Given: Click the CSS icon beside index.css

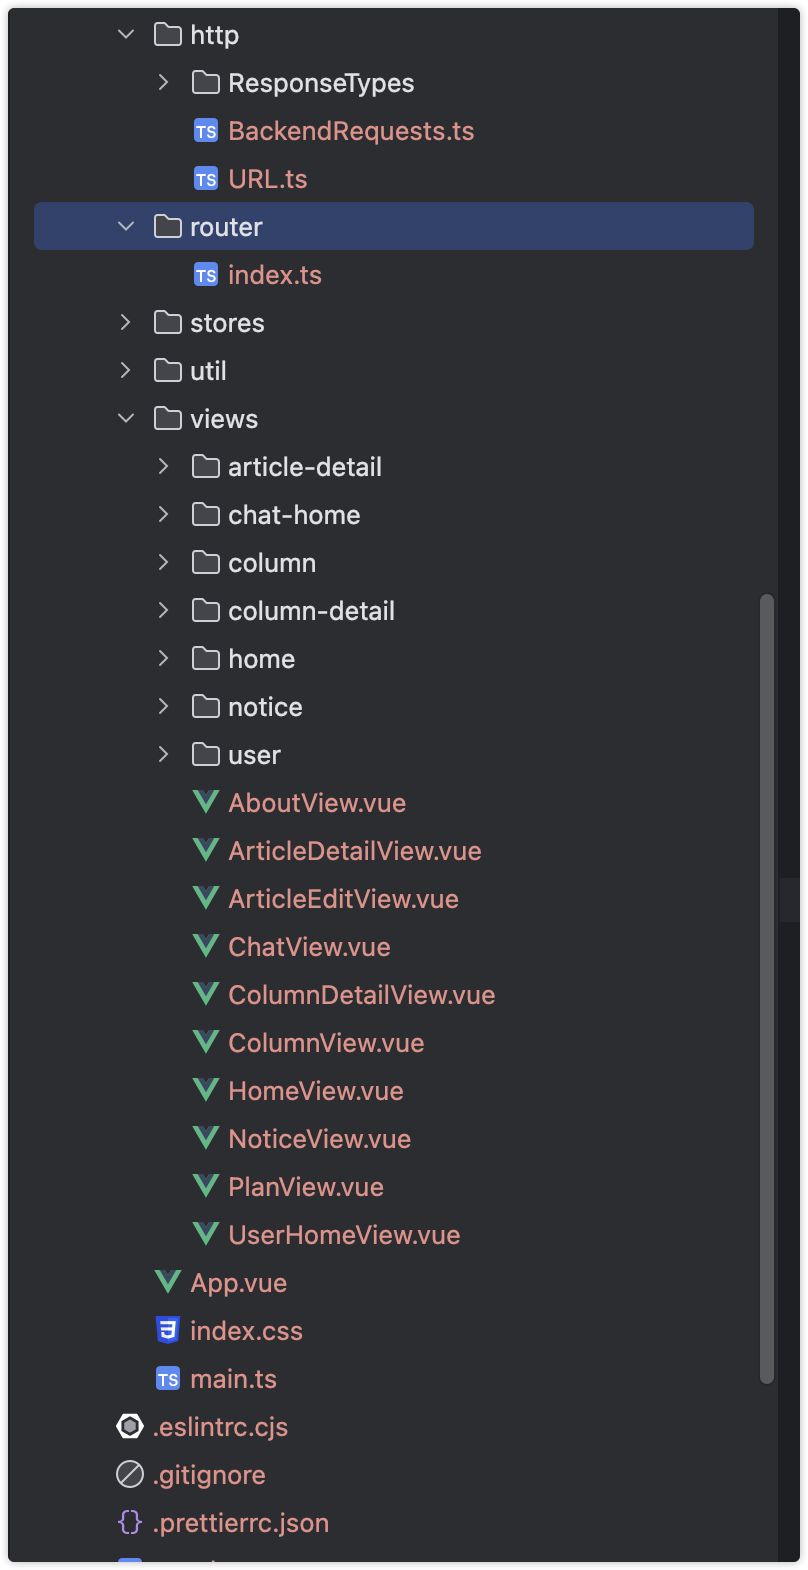Looking at the screenshot, I should (168, 1331).
